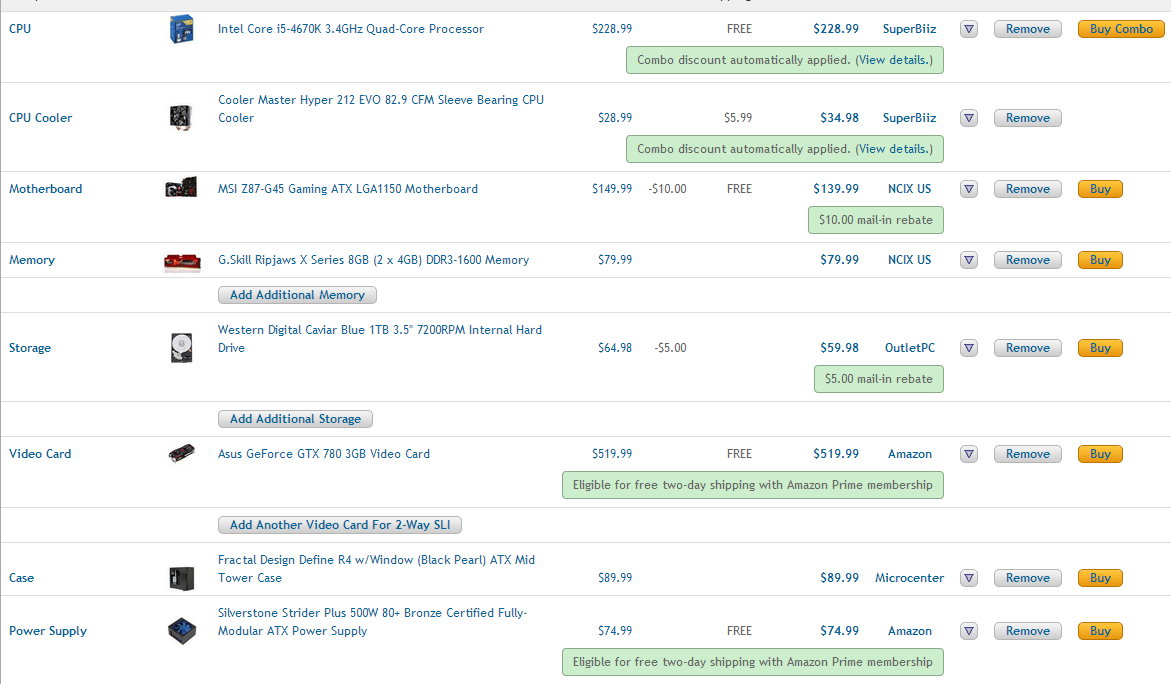1171x684 pixels.
Task: Click the NCIX US merchant for Motherboard
Action: [x=910, y=189]
